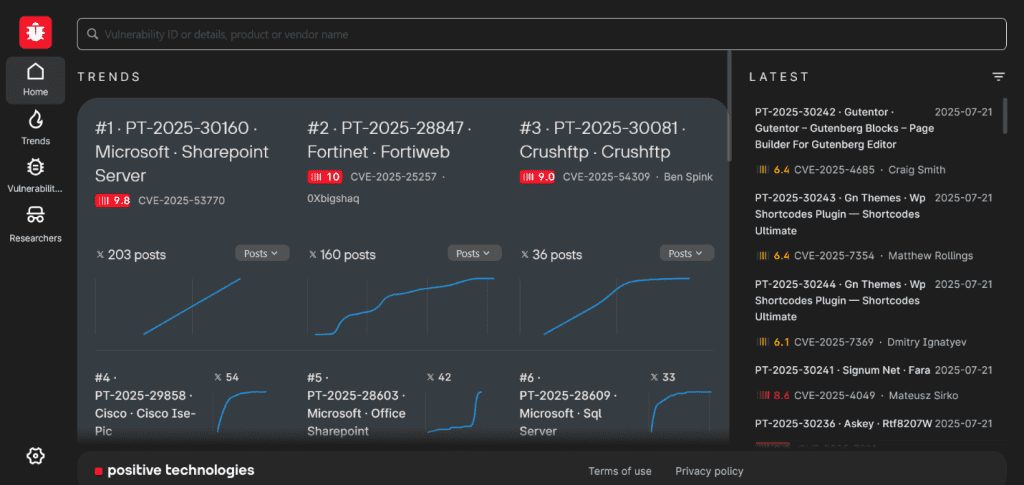Click the Latest filter icon

[998, 77]
